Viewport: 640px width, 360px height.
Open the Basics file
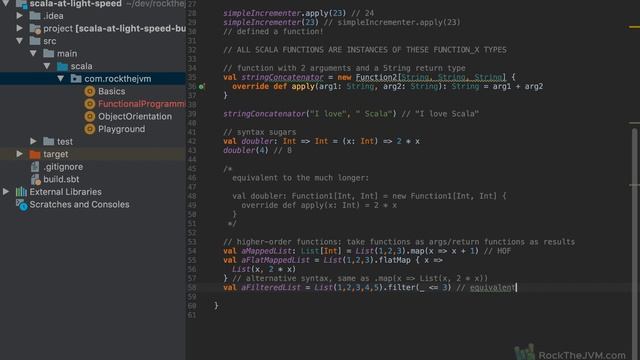111,91
